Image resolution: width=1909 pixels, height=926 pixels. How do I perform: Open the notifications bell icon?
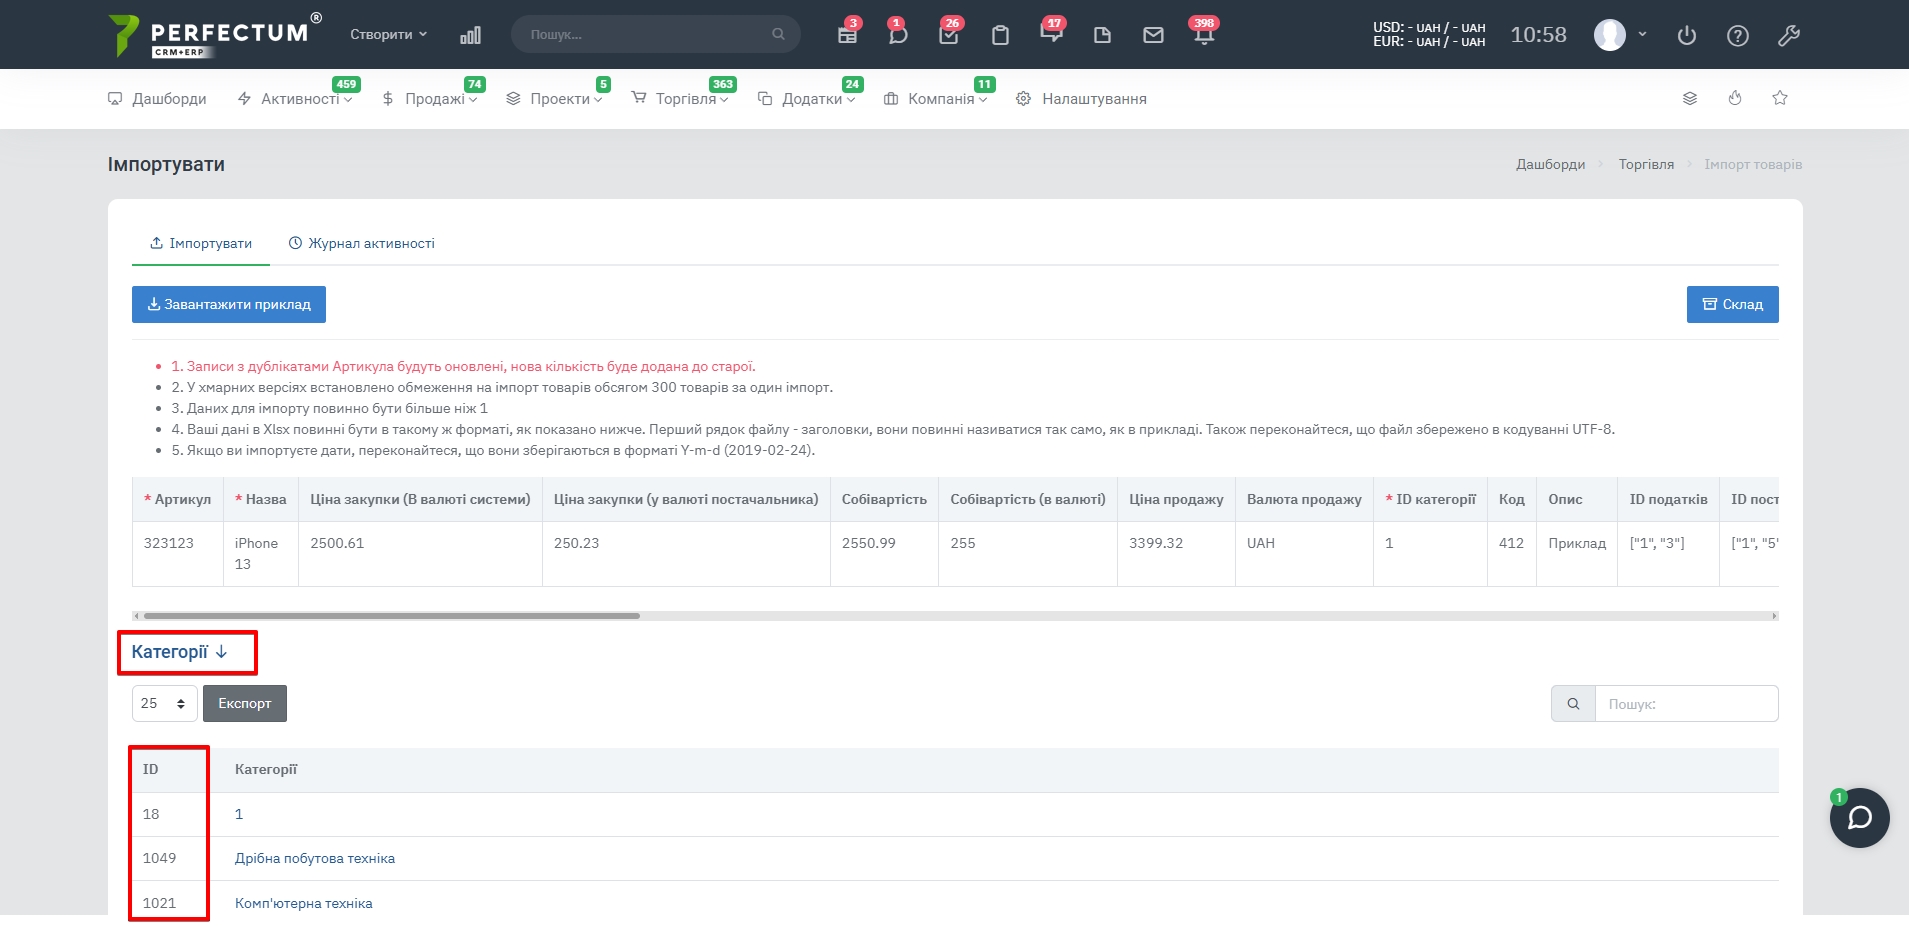point(1203,36)
